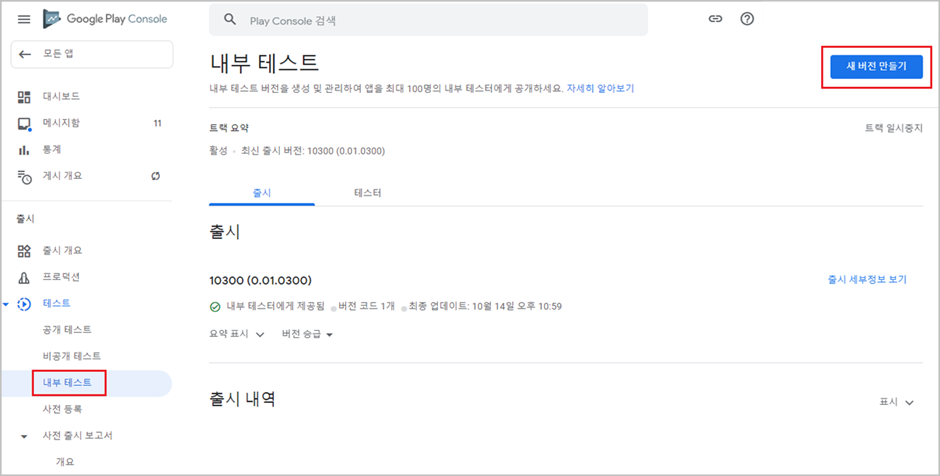The height and width of the screenshot is (476, 940).
Task: Click the 새 버전 만들기 button
Action: pos(876,67)
